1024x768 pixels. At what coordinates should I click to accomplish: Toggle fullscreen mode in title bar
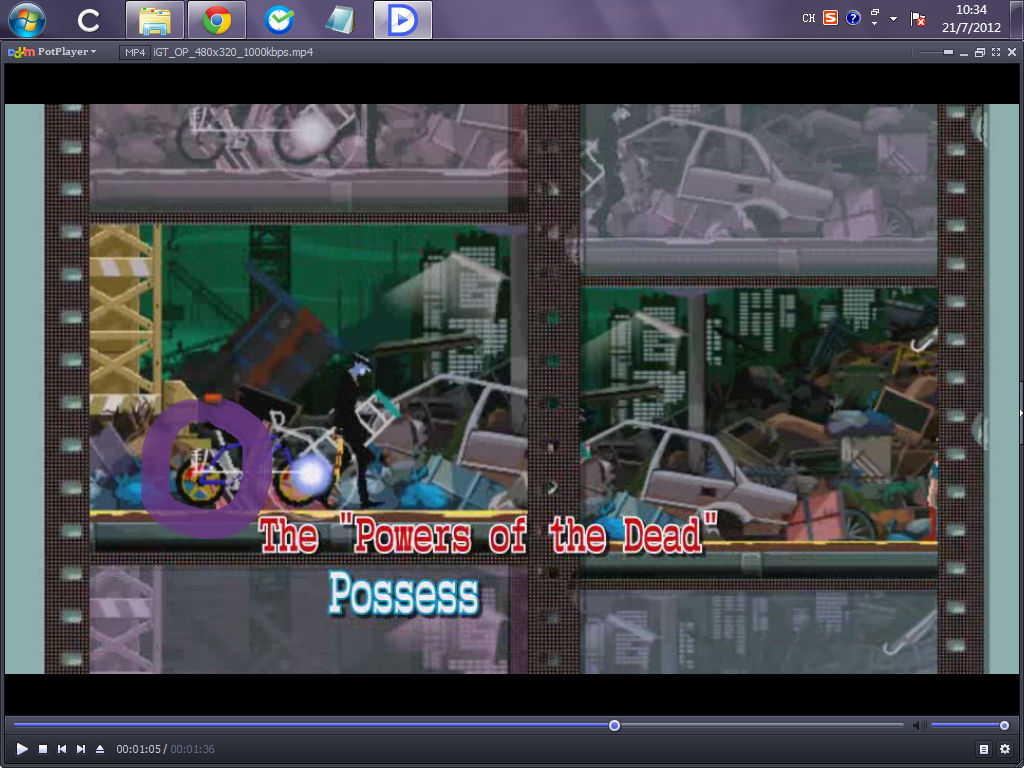tap(995, 52)
